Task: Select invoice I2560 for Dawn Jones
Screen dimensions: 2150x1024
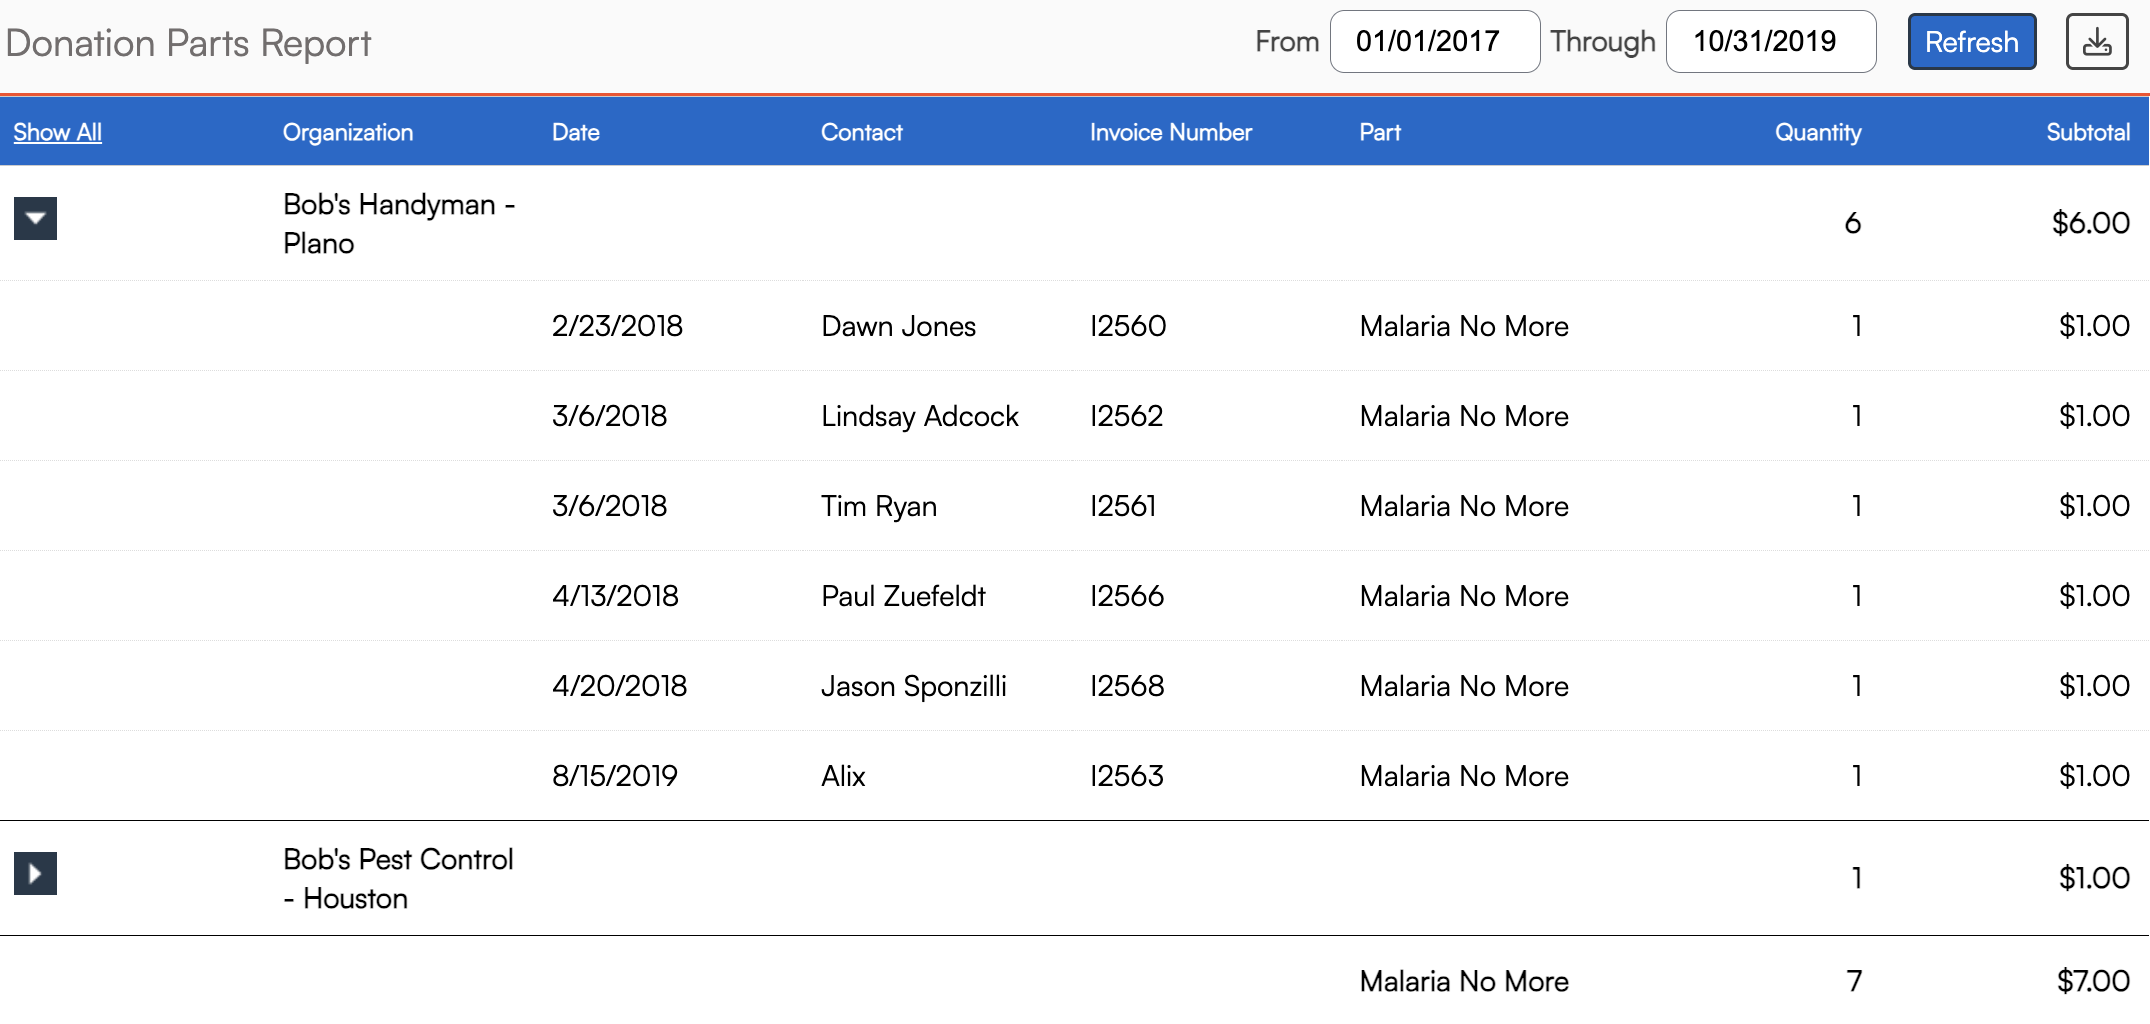Action: 1127,326
